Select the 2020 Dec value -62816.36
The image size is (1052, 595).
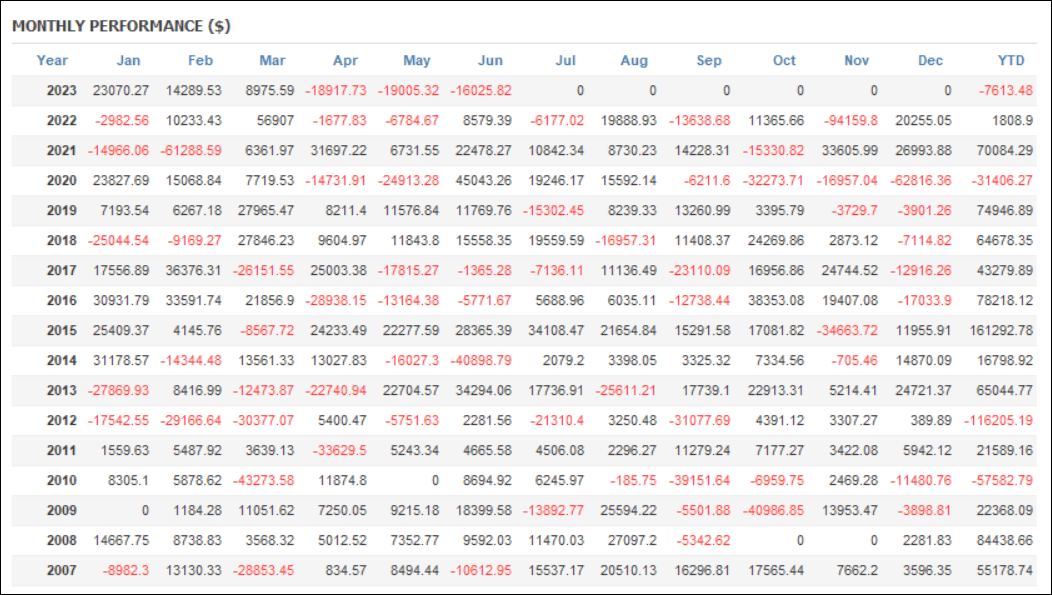[920, 180]
